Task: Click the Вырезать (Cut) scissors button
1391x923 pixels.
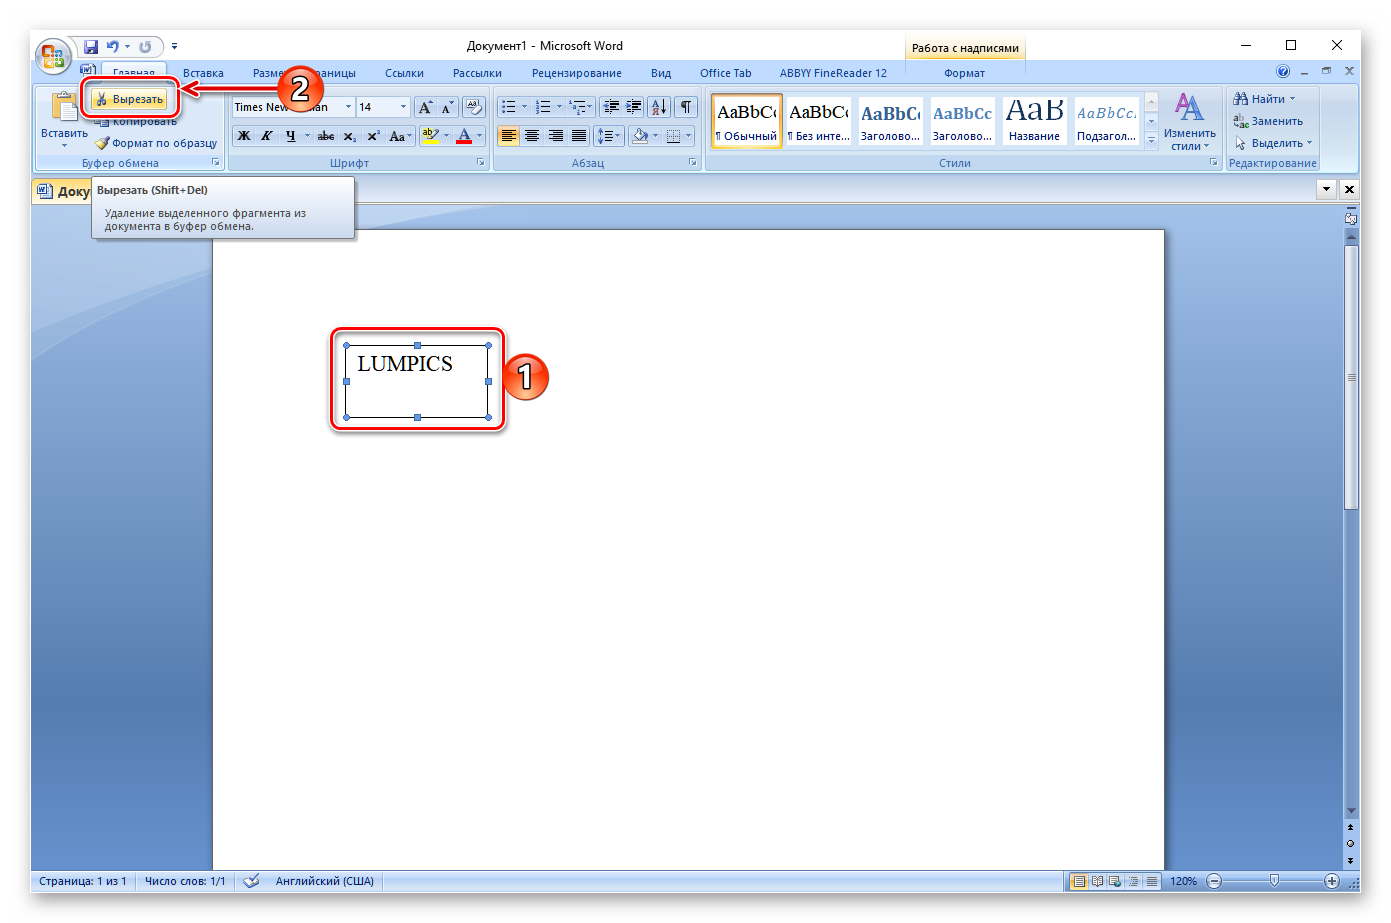Action: 129,99
